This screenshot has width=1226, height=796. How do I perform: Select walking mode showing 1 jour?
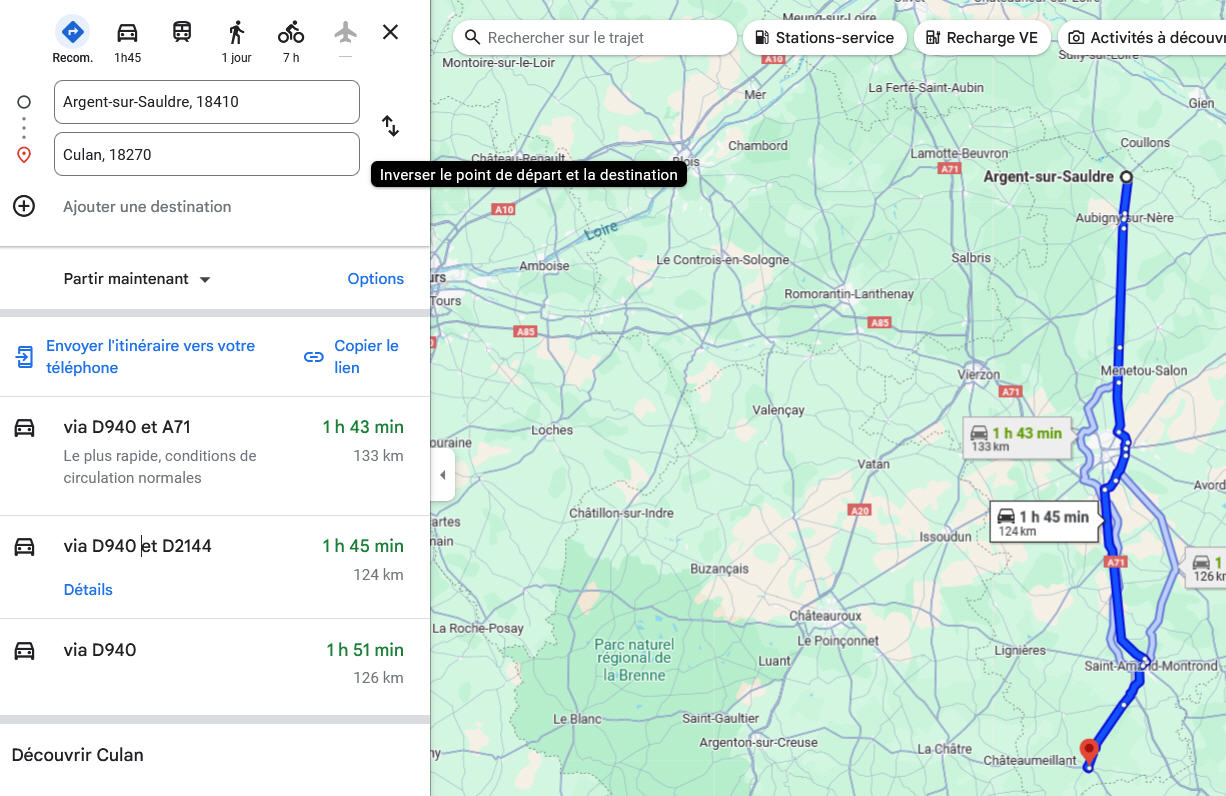click(x=236, y=33)
